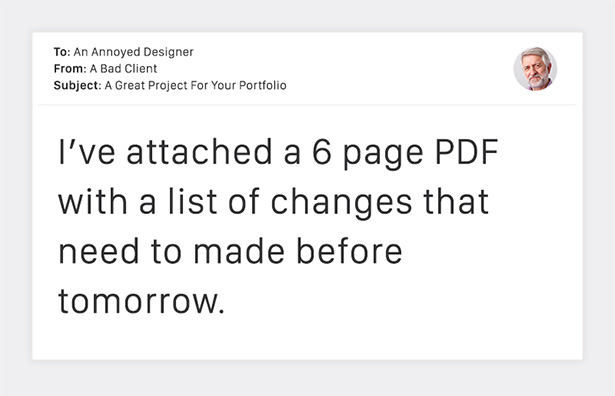Screen dimensions: 615x396
Task: Click the word "list" in the message body
Action: [193, 202]
